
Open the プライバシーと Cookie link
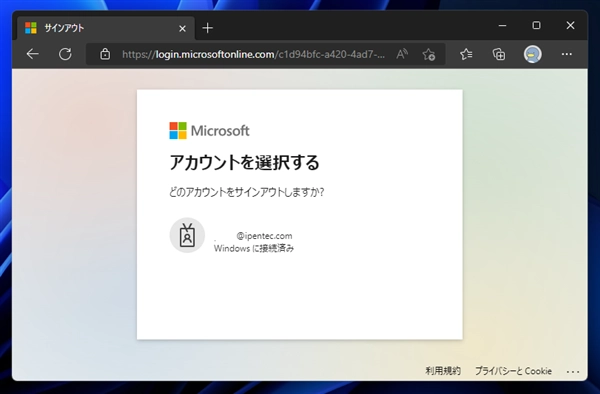point(513,371)
